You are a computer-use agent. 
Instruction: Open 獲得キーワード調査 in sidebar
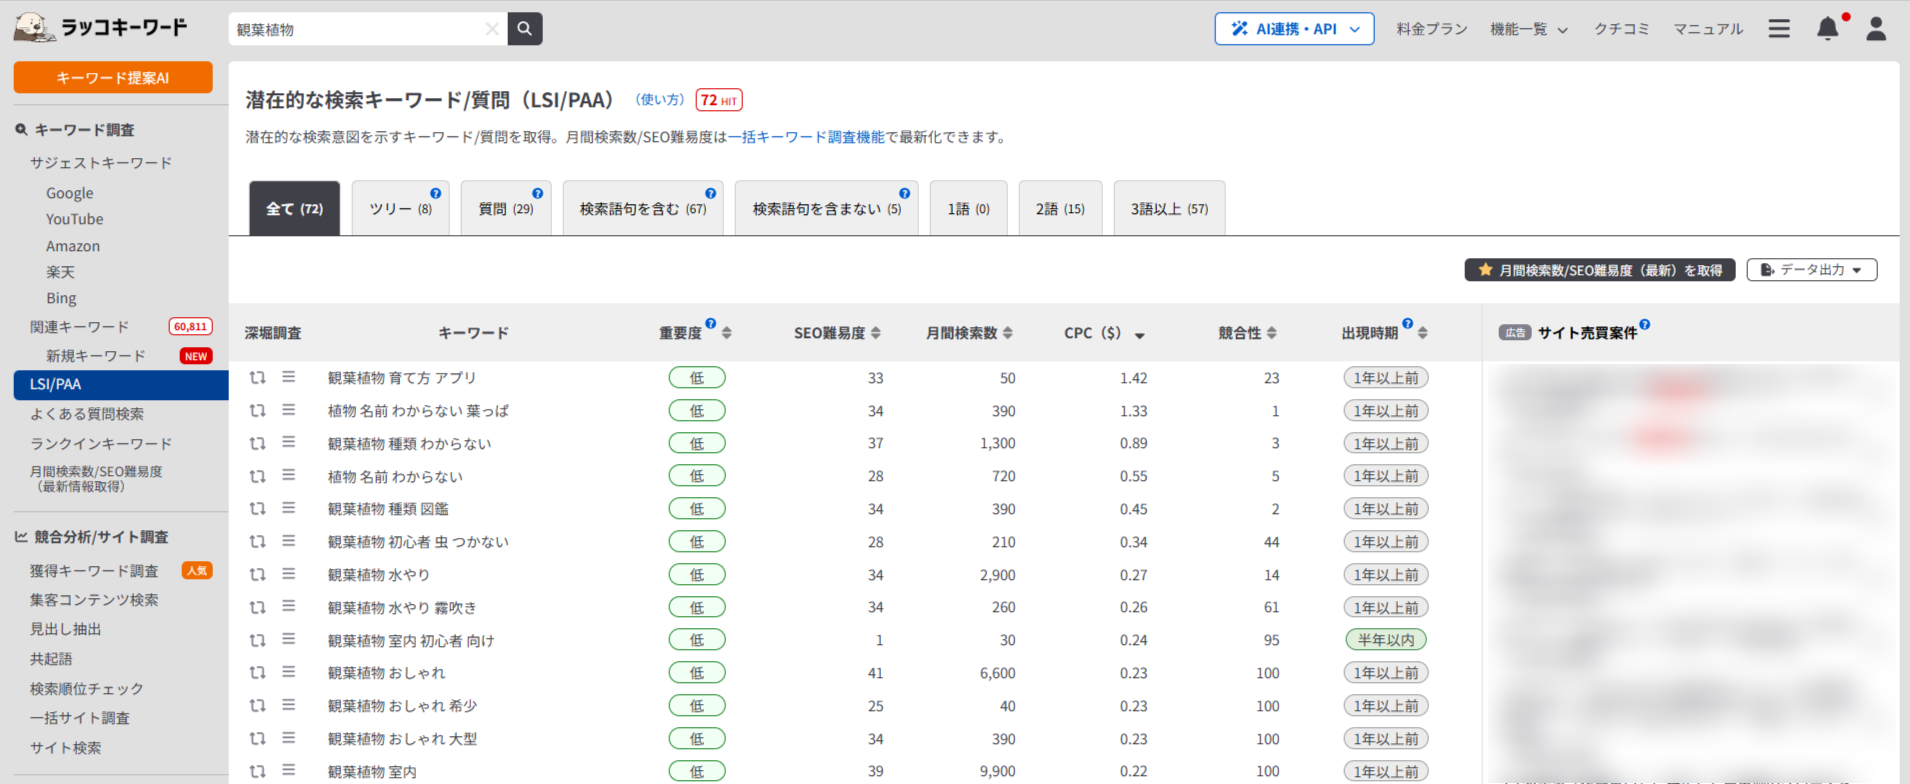click(94, 571)
